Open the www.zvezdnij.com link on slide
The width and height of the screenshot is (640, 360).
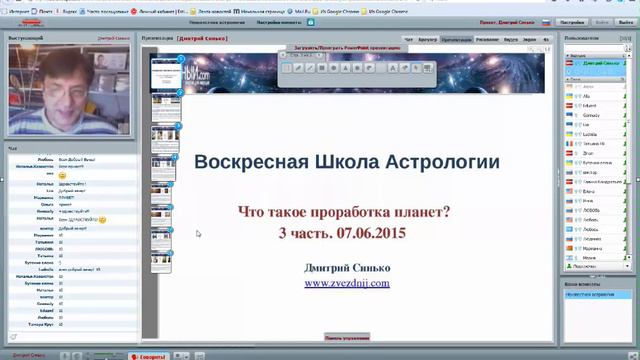point(347,283)
